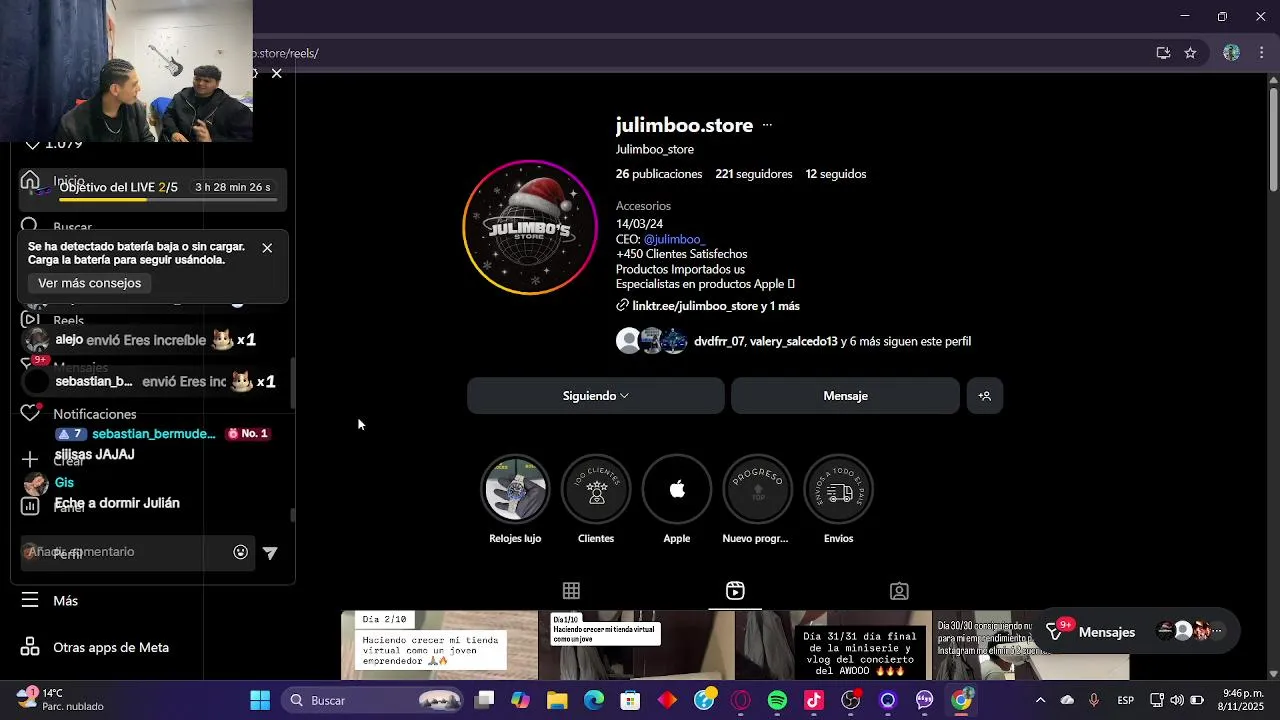This screenshot has width=1280, height=720.
Task: Open Microsoft Edge from taskbar
Action: click(x=594, y=700)
